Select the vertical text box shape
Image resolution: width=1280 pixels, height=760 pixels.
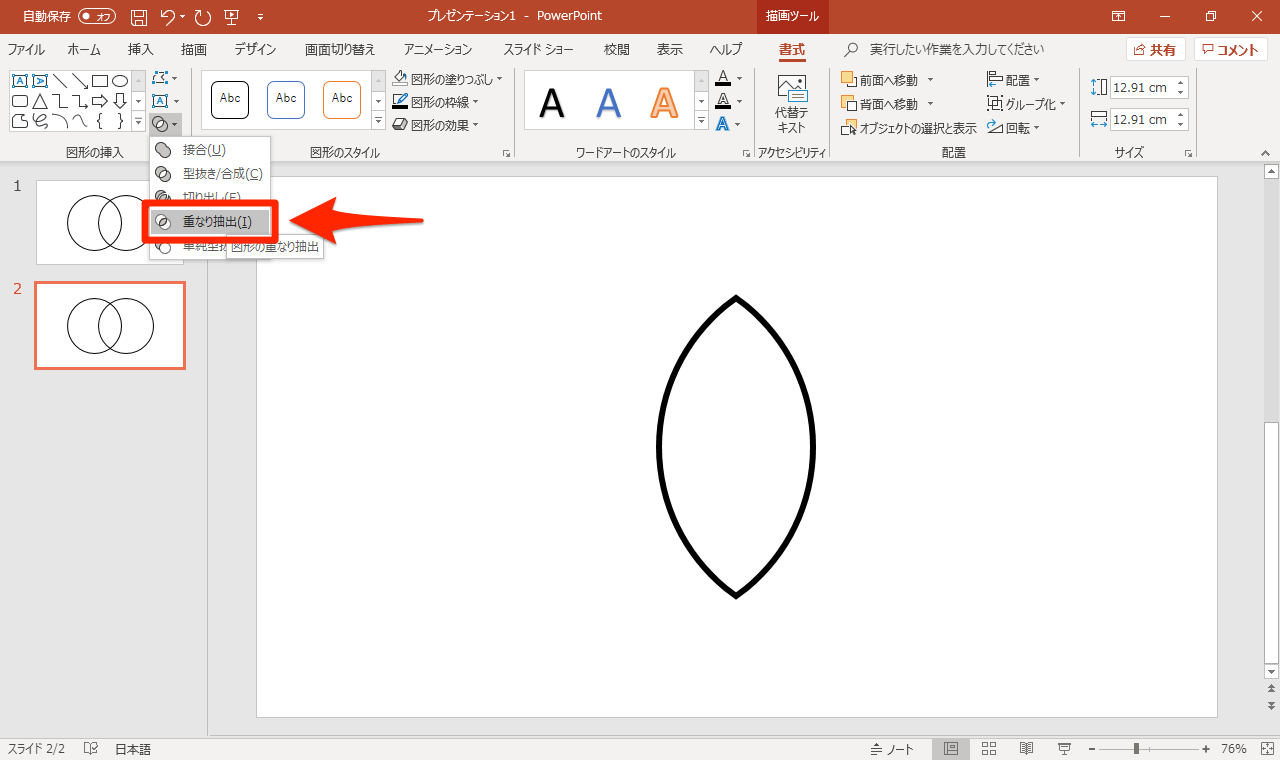[40, 81]
